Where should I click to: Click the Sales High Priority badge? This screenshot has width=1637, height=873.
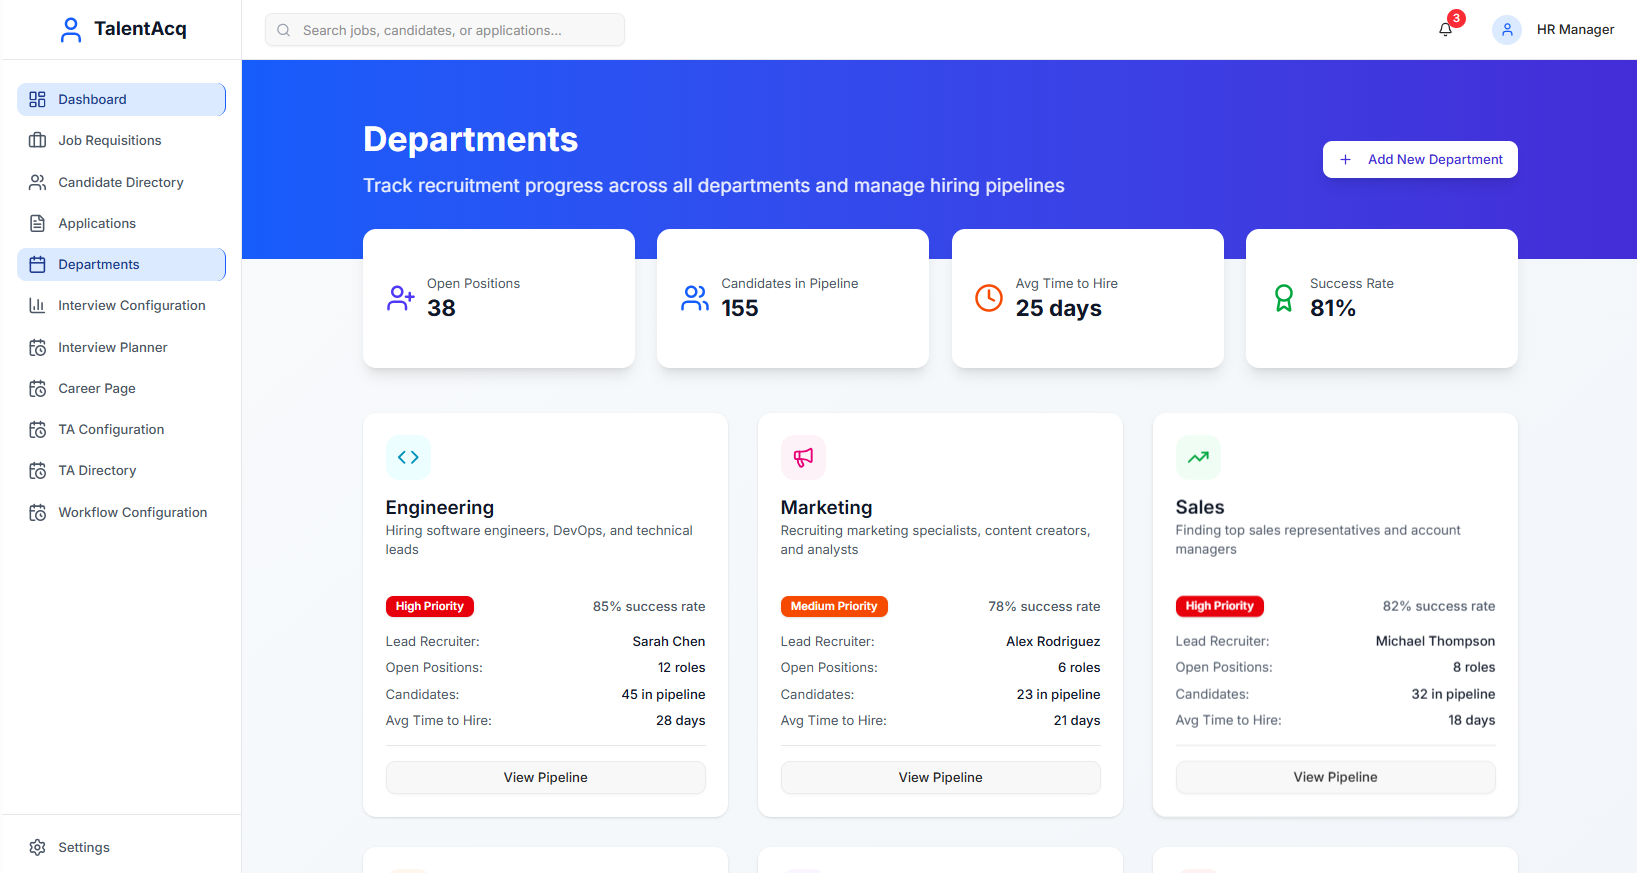click(1220, 606)
